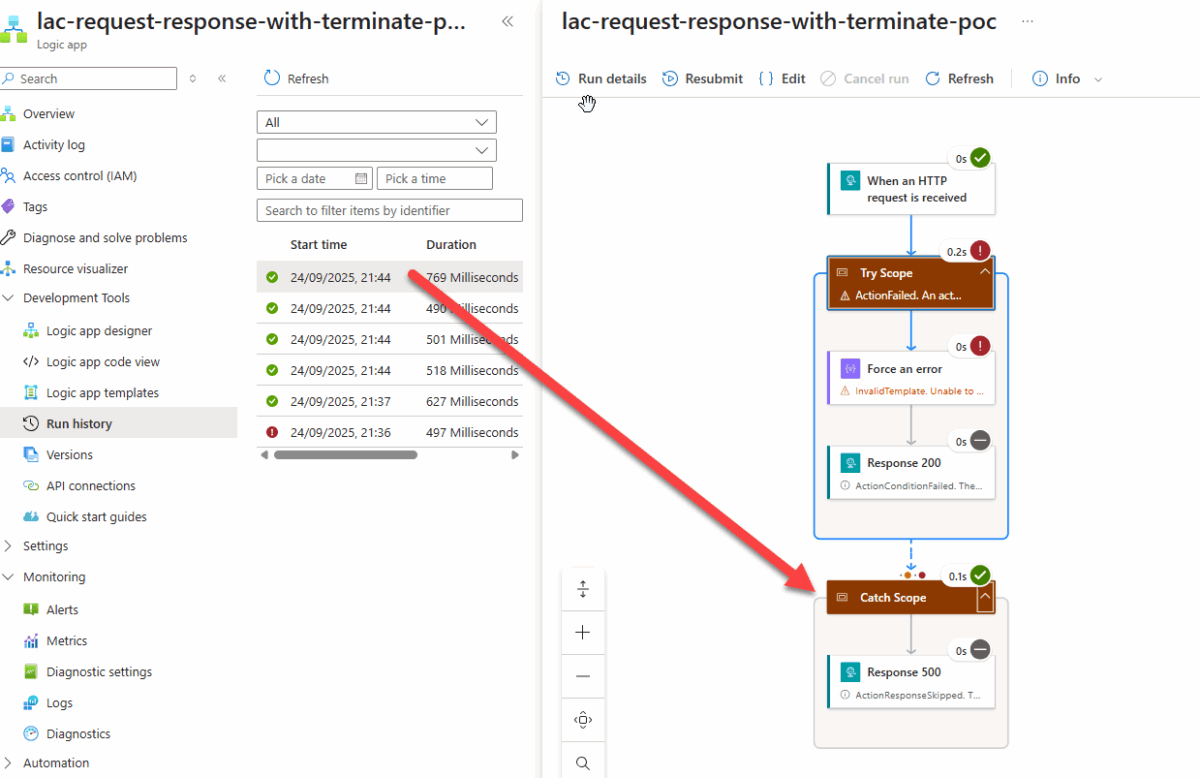1200x778 pixels.
Task: Fit the workflow diagram to the view
Action: tap(583, 588)
